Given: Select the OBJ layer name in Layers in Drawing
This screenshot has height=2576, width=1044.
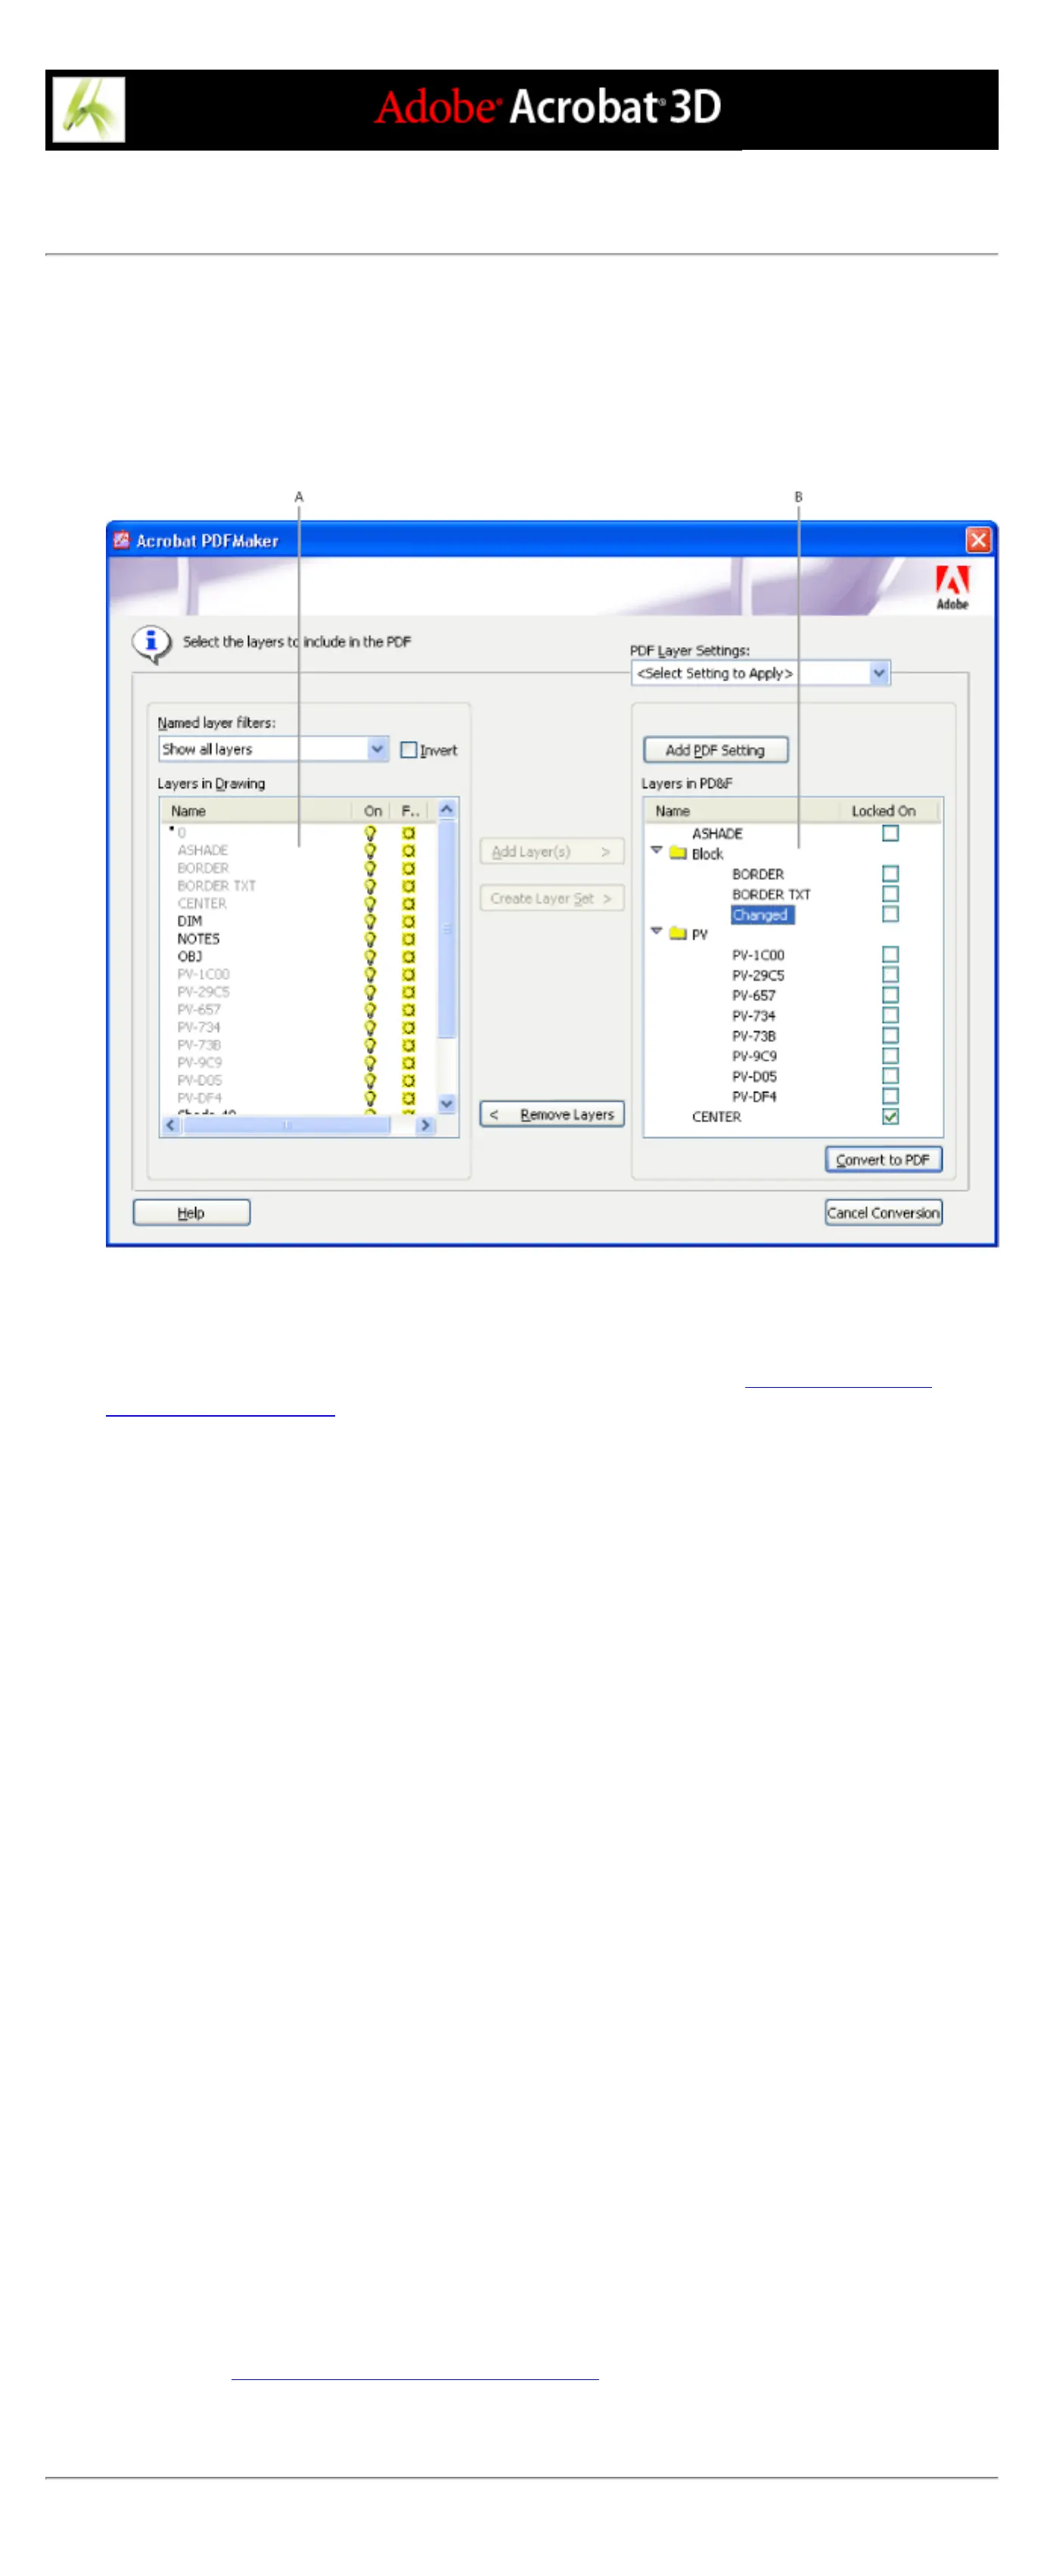Looking at the screenshot, I should [x=189, y=957].
